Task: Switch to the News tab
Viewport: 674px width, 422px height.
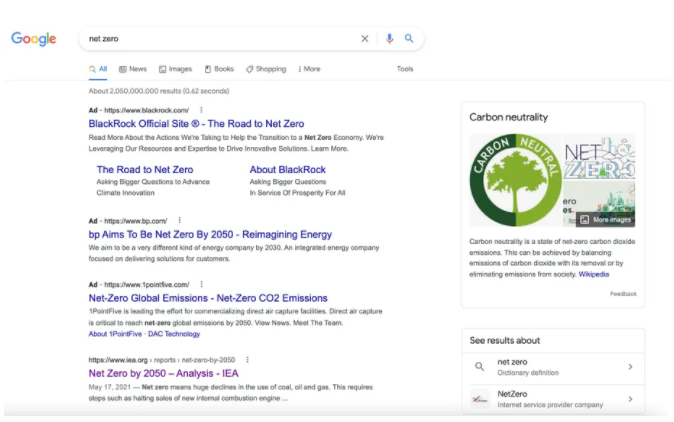Action: coord(133,69)
